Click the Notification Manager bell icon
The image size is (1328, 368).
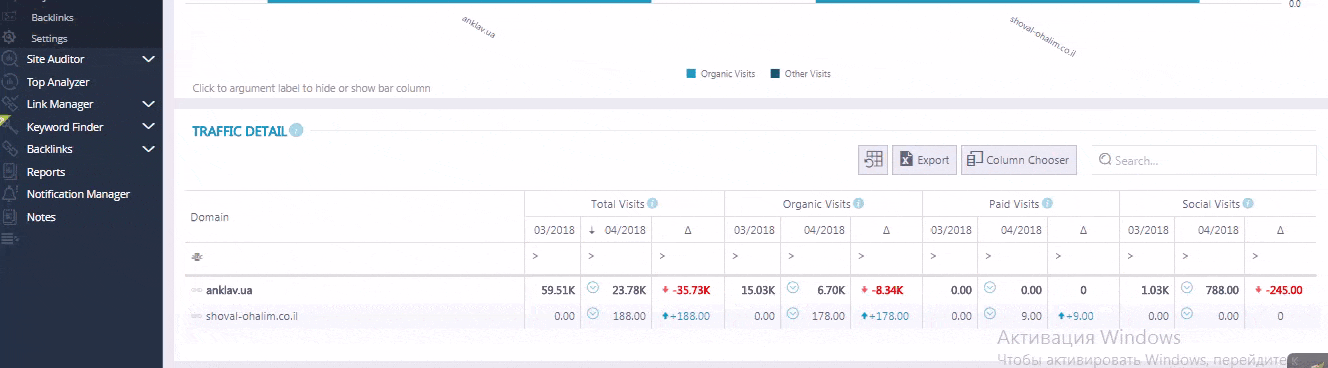pyautogui.click(x=9, y=194)
